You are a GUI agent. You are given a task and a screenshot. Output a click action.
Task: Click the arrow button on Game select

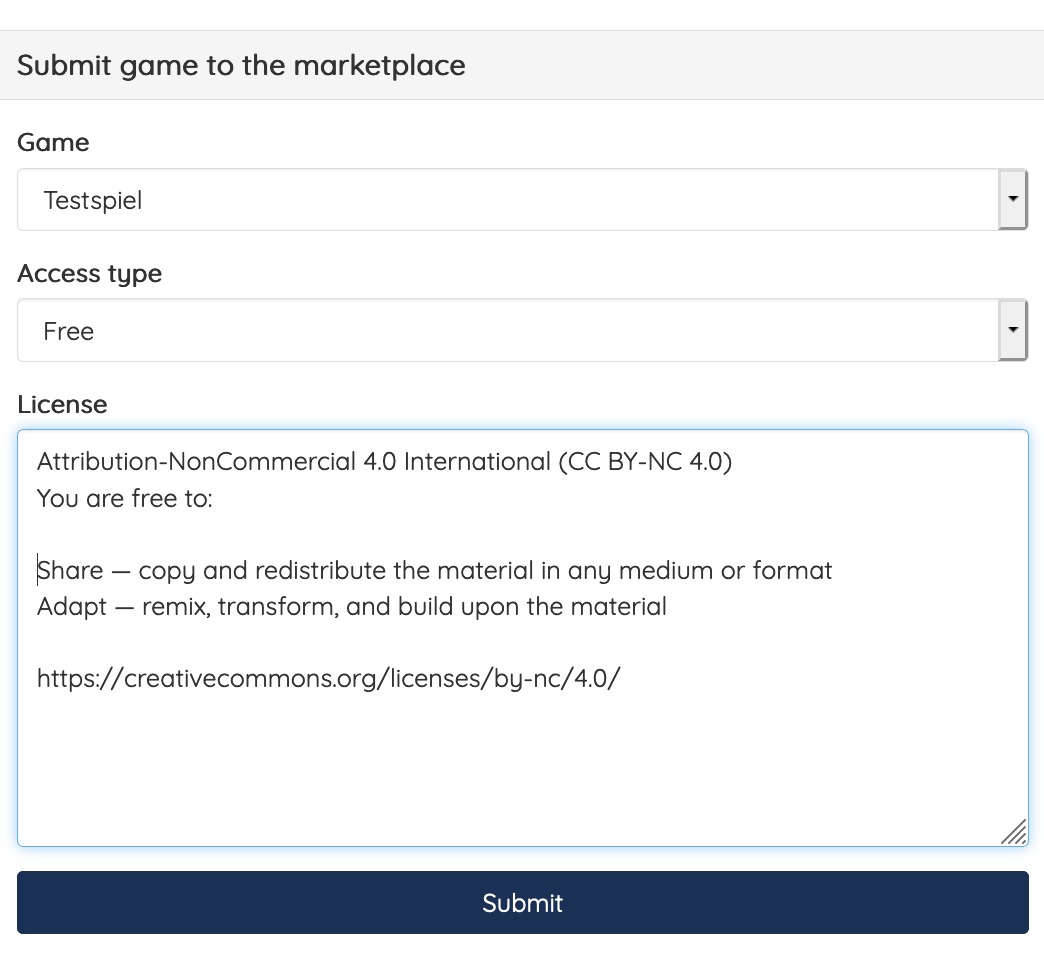[x=1013, y=200]
